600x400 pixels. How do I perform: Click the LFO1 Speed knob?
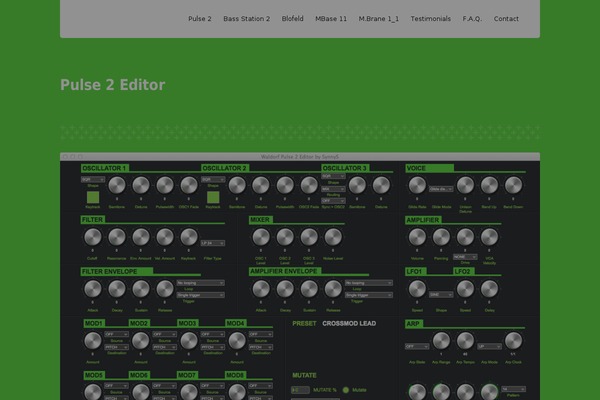pos(417,289)
